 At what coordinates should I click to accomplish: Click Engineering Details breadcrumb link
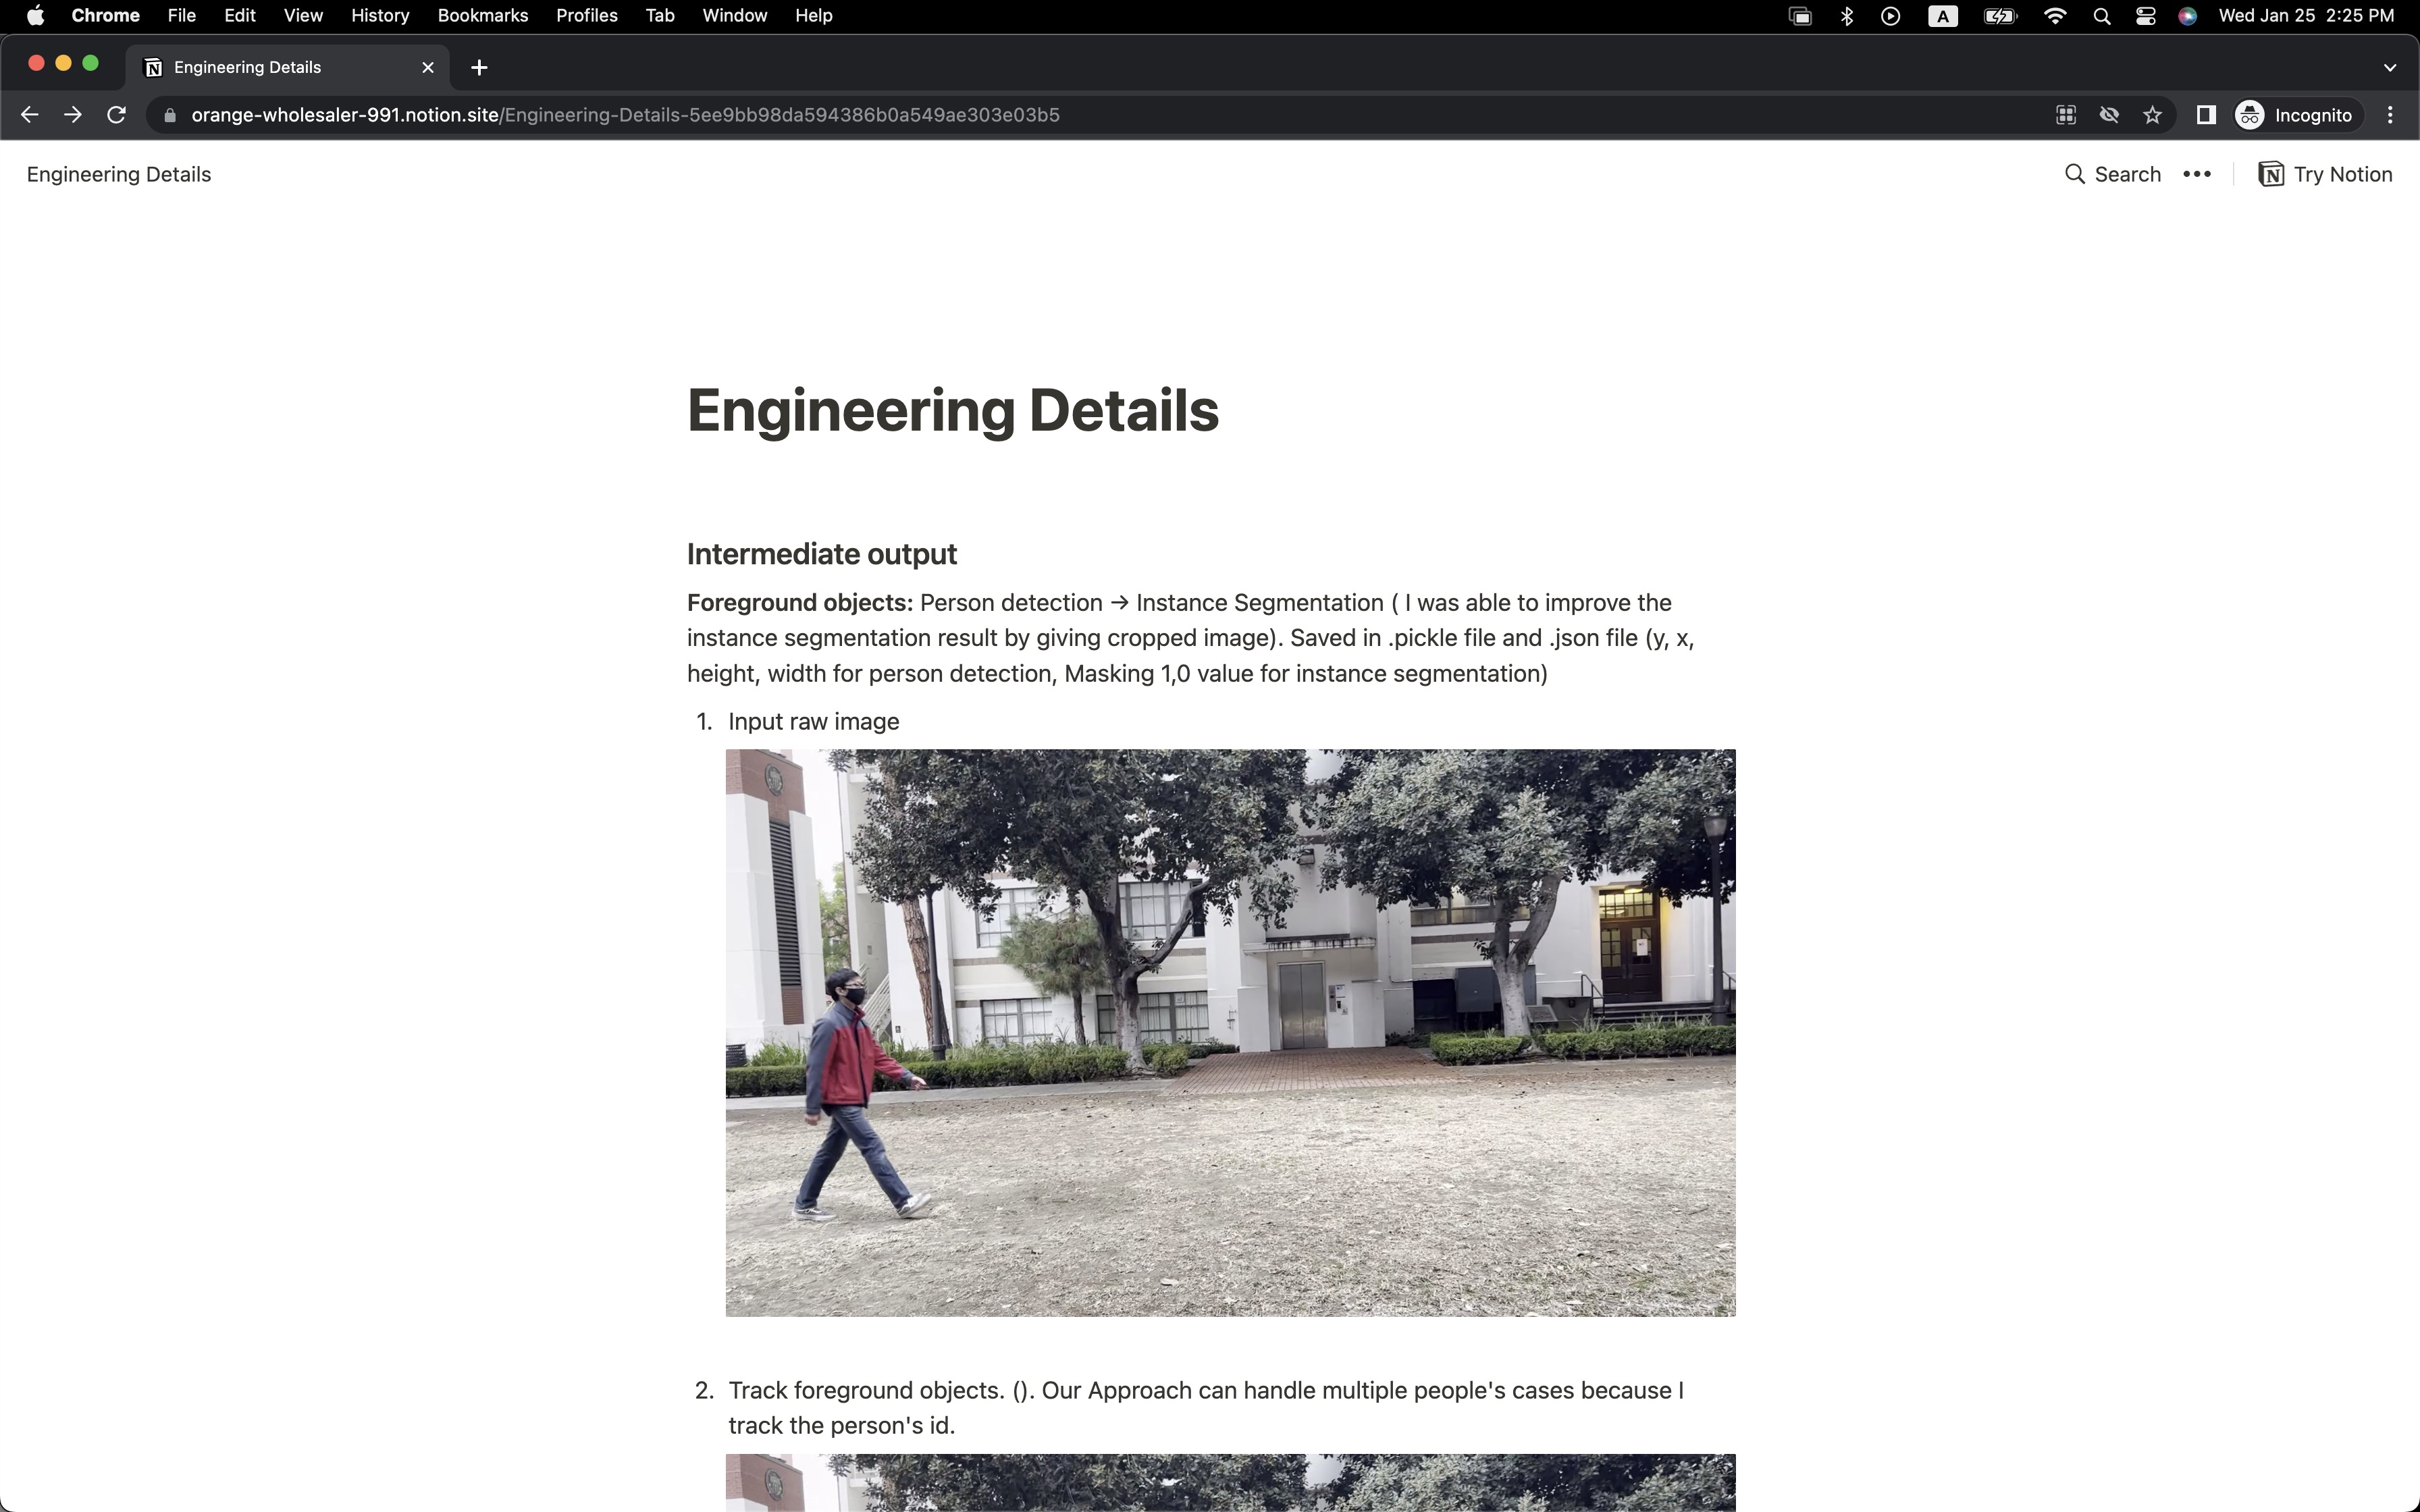tap(119, 174)
